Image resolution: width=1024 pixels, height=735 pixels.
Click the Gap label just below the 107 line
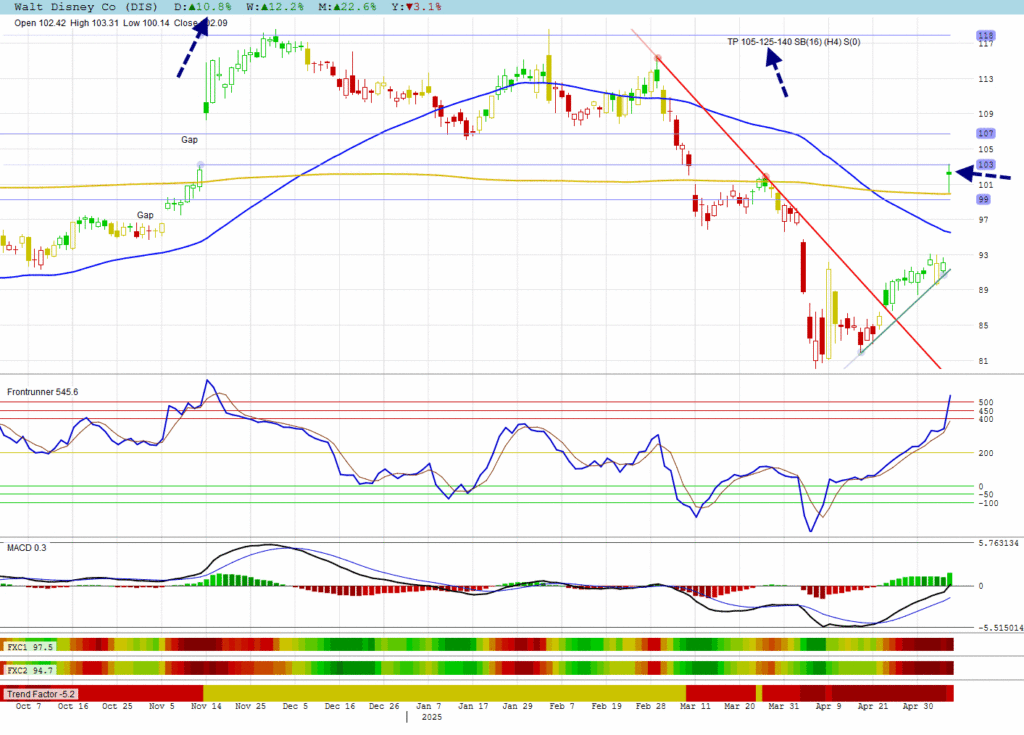coord(189,140)
